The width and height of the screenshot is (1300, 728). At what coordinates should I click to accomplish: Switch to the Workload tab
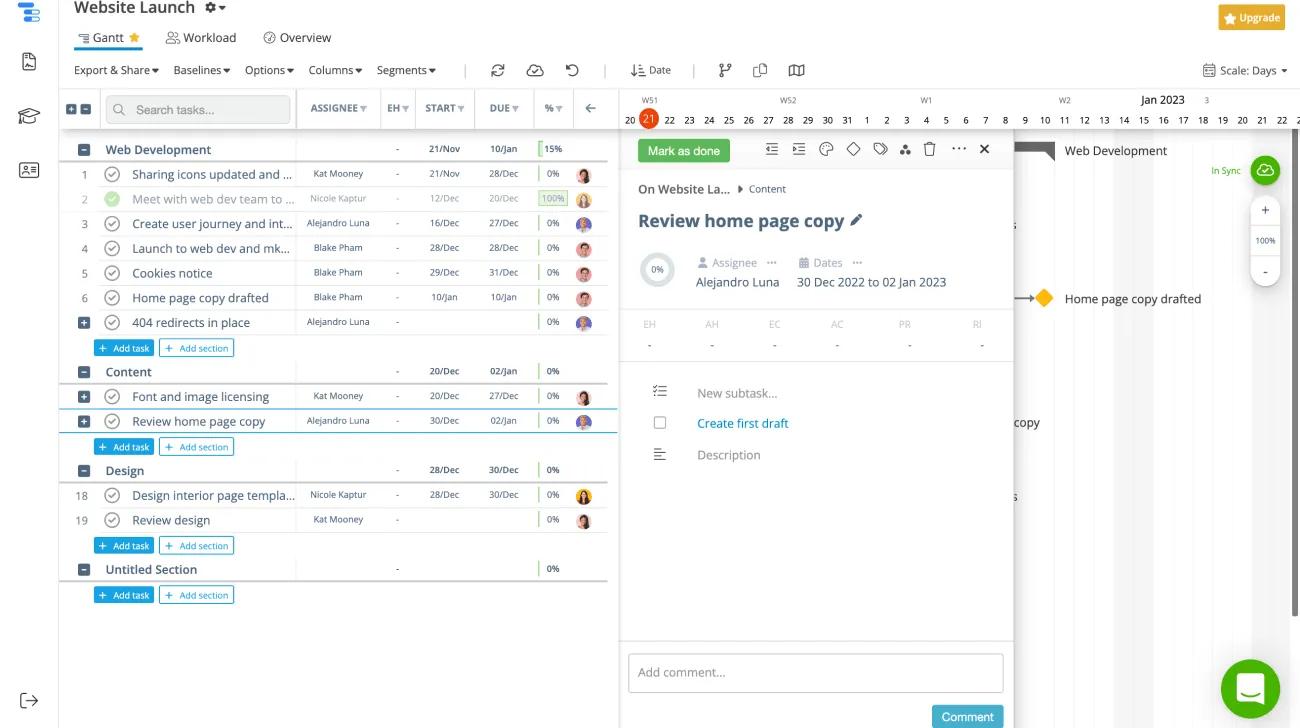[x=200, y=37]
